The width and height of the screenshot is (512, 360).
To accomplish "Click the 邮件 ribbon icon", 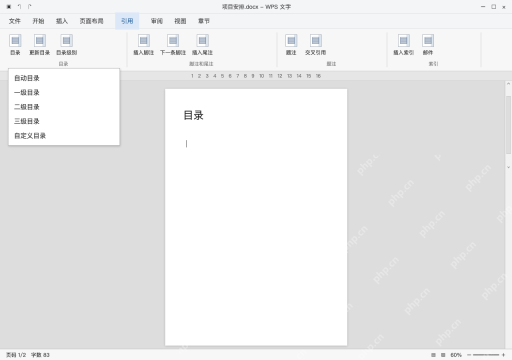I will coord(428,44).
